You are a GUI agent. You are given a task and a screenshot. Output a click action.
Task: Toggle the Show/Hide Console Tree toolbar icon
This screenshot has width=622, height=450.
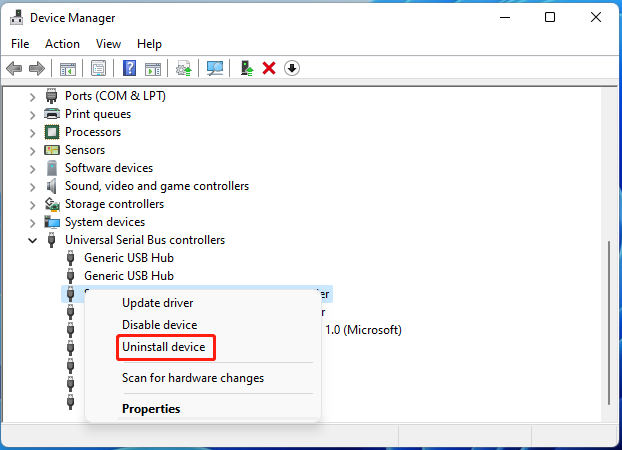tap(68, 68)
